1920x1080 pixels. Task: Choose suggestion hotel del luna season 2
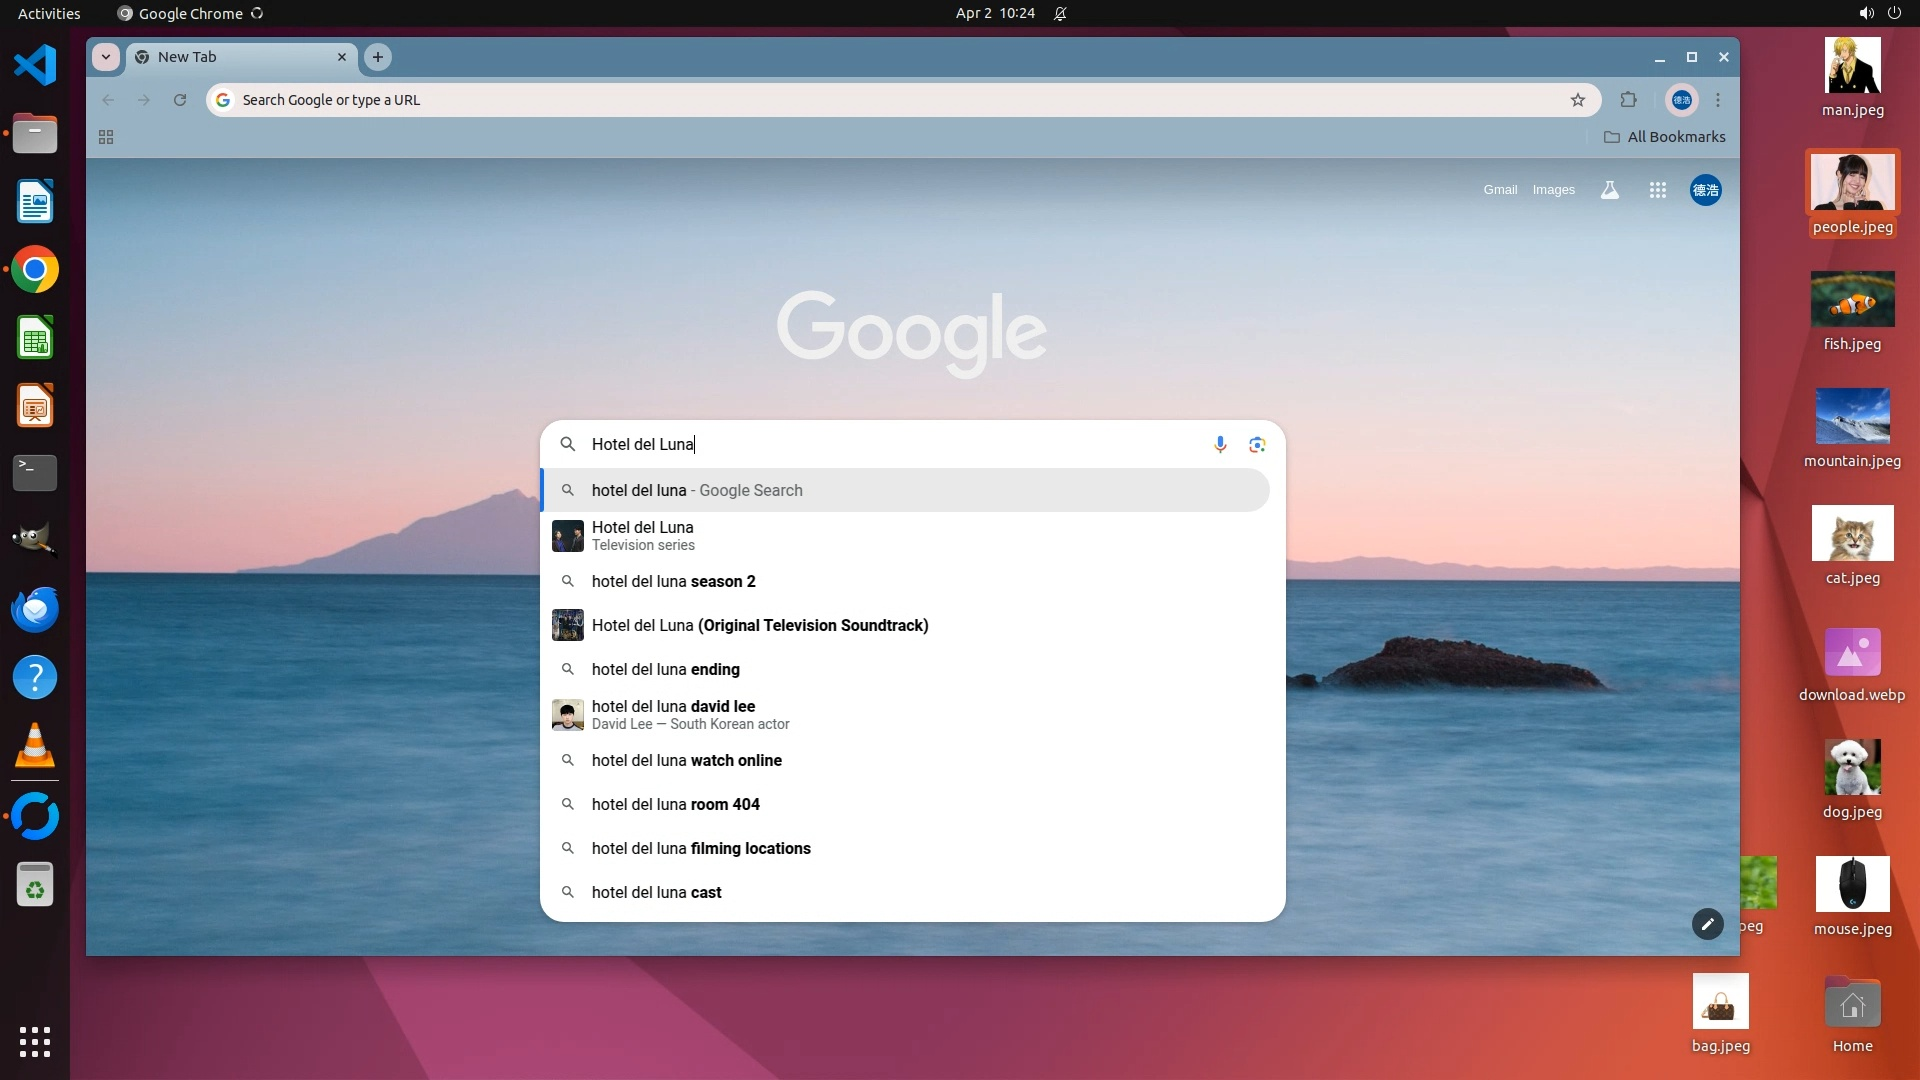coord(673,581)
